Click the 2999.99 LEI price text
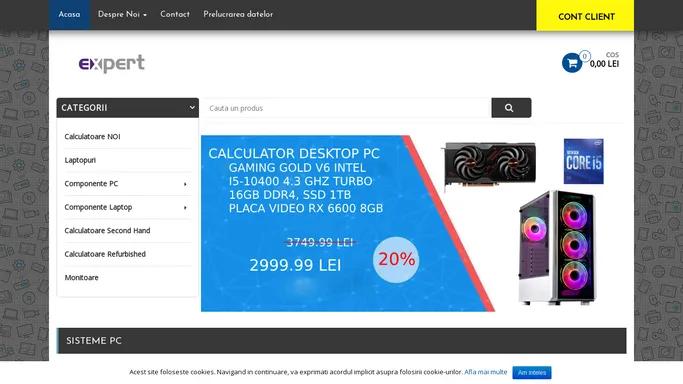Image resolution: width=683 pixels, height=384 pixels. coord(295,265)
